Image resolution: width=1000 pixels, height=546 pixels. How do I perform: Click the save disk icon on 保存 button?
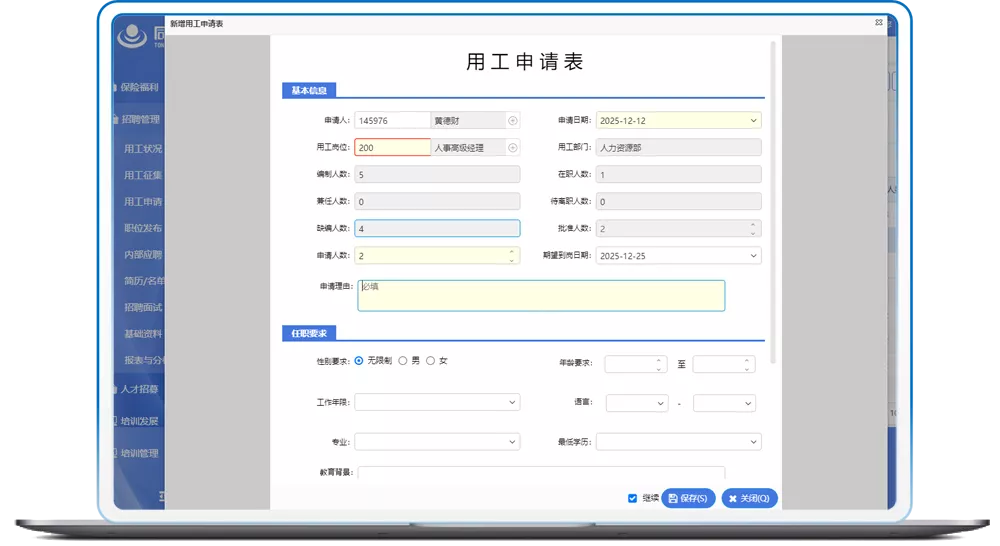(673, 499)
